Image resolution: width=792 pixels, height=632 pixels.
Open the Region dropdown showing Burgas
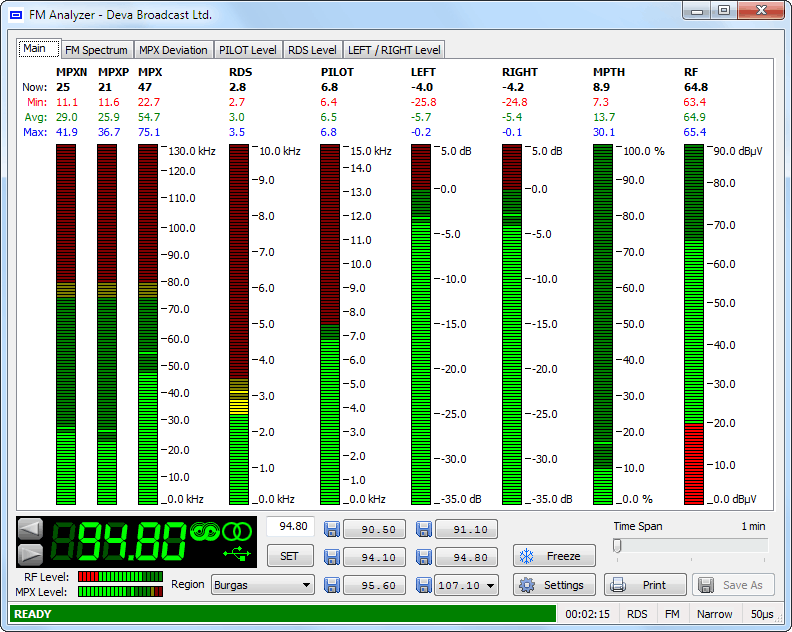click(262, 585)
